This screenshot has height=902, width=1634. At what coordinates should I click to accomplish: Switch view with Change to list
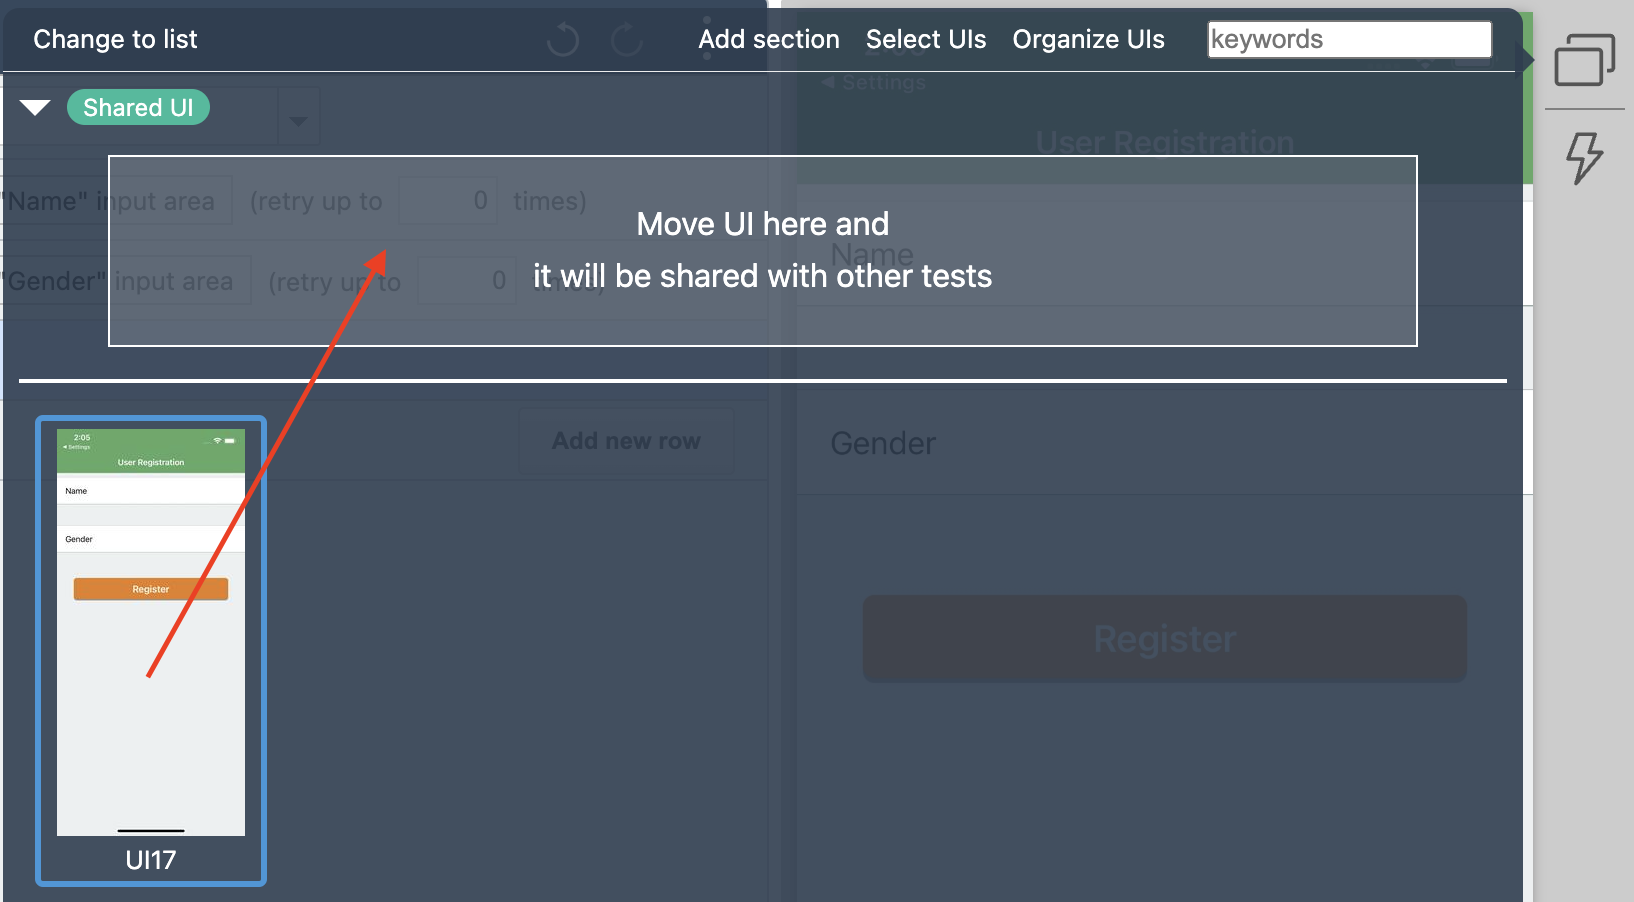tap(115, 39)
